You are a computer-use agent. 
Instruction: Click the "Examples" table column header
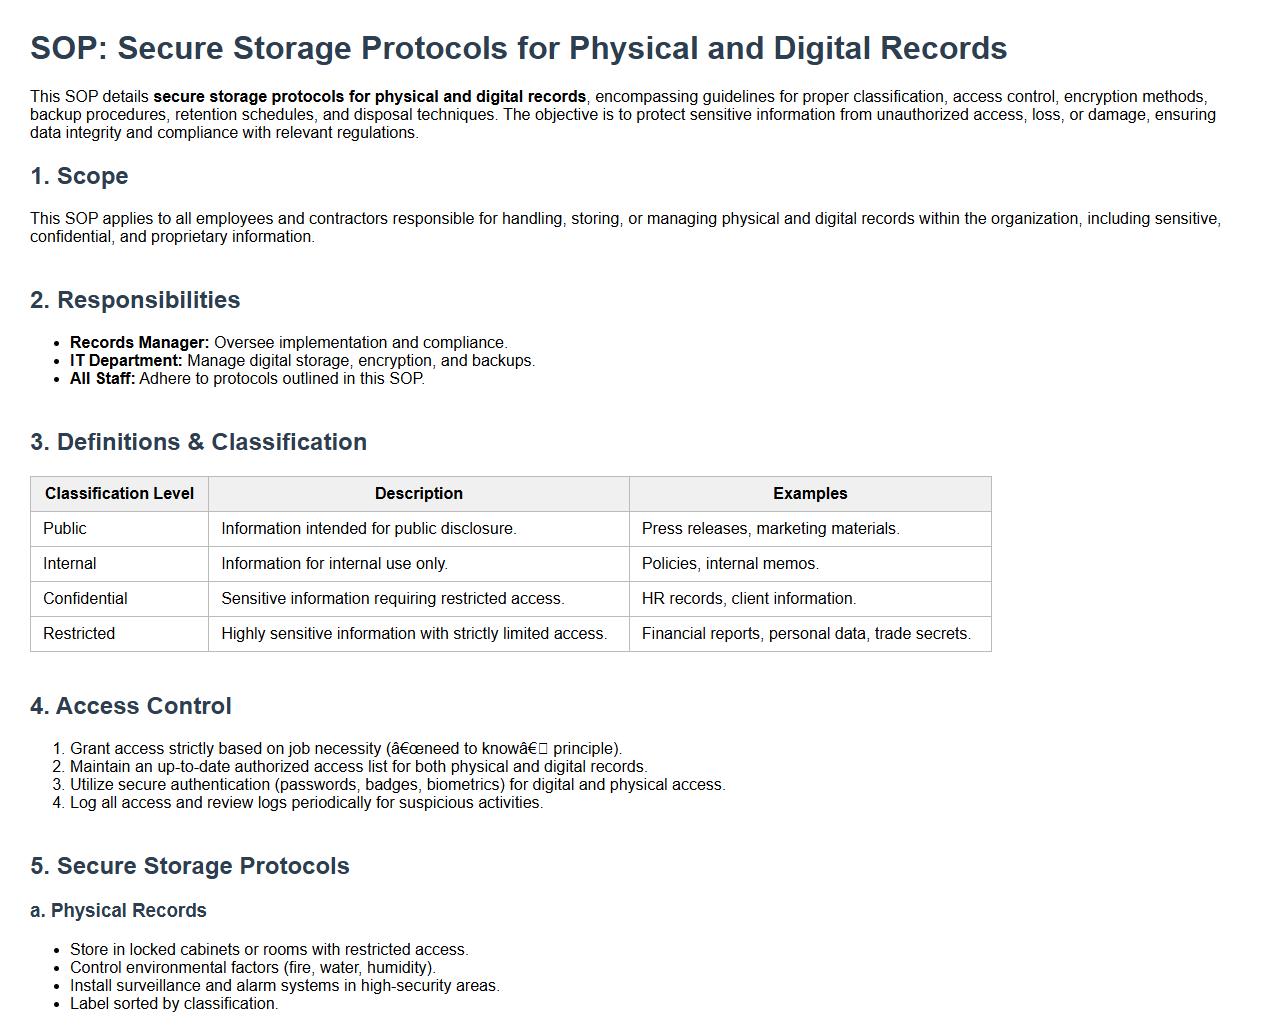click(x=809, y=494)
